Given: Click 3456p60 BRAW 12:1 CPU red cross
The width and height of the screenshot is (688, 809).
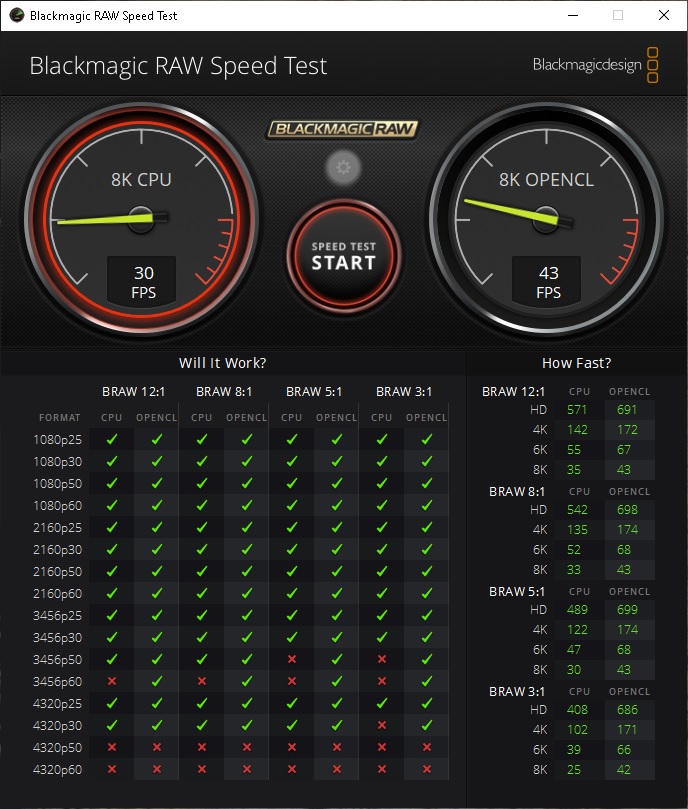Looking at the screenshot, I should [x=111, y=681].
